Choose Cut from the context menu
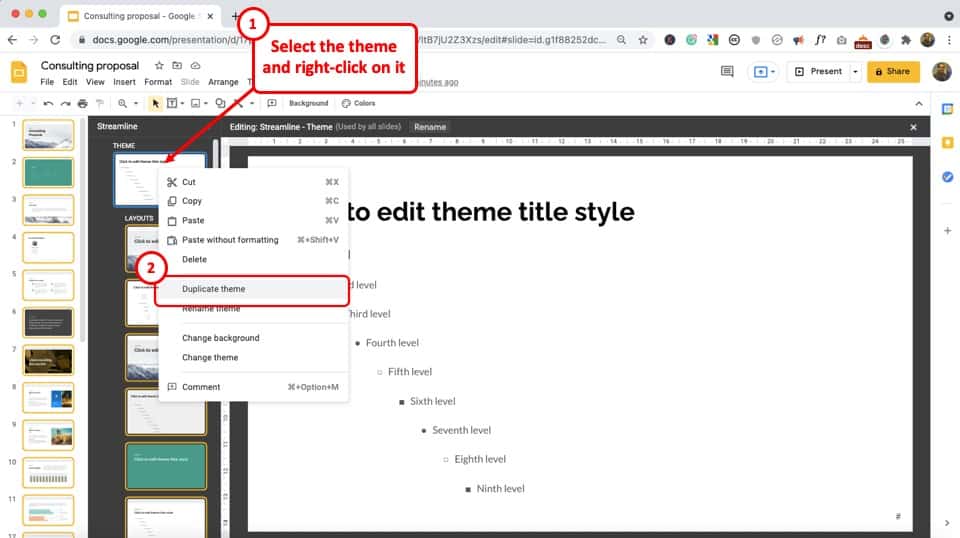The height and width of the screenshot is (538, 960). coord(253,182)
